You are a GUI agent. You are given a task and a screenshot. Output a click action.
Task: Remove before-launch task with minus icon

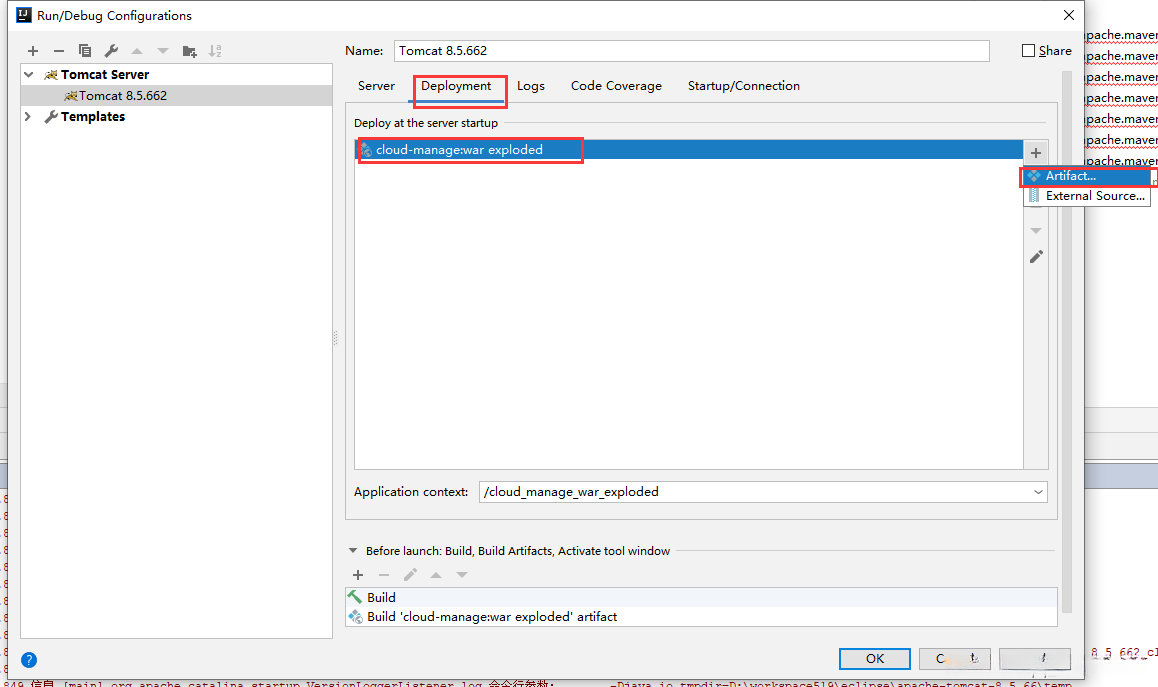point(384,575)
